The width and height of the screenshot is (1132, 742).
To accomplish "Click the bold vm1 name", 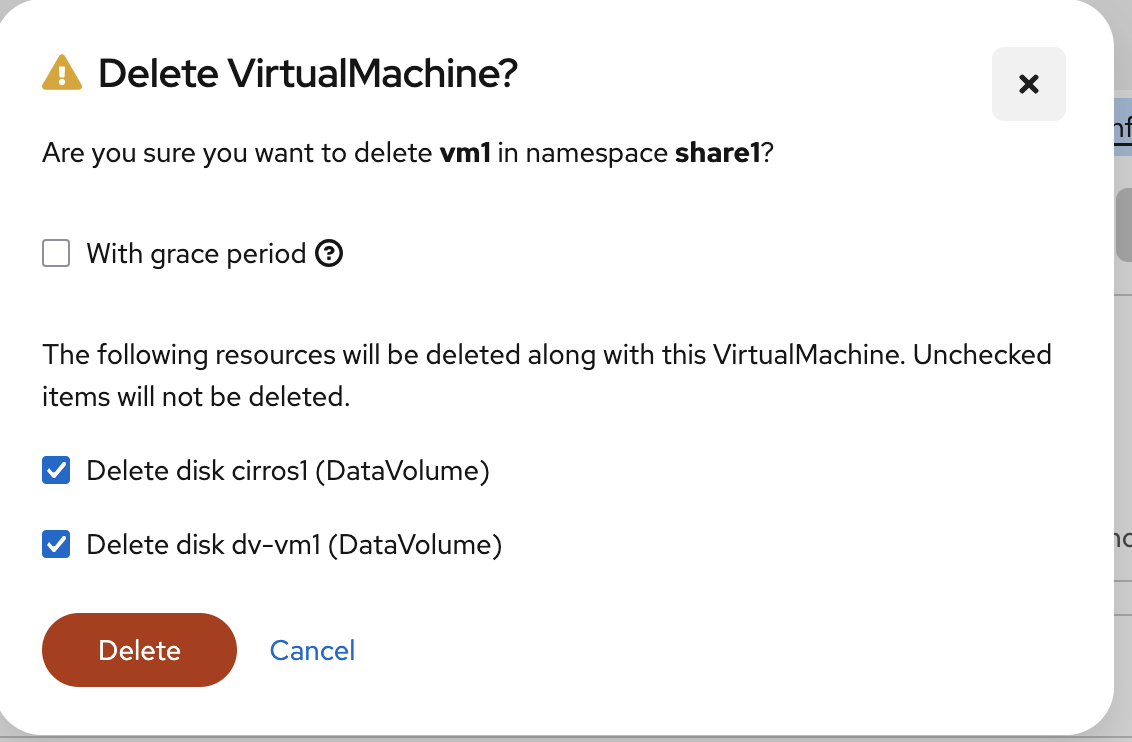I will [x=465, y=154].
